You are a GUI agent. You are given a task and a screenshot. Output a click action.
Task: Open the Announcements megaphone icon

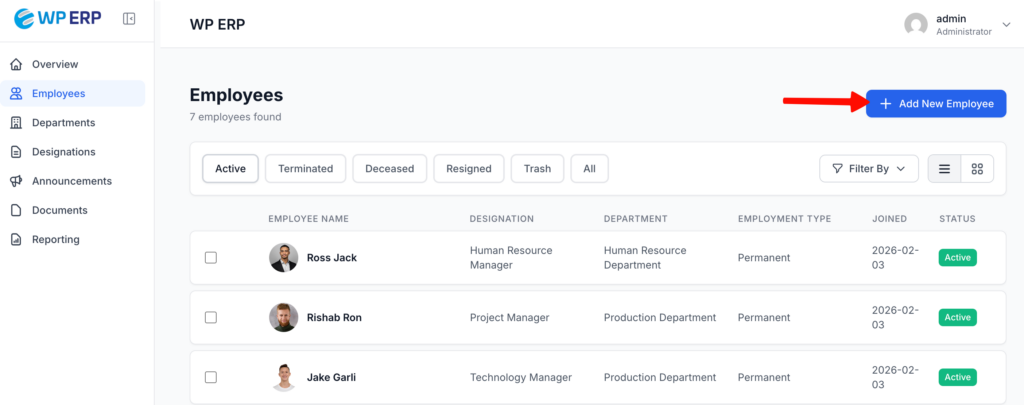16,181
